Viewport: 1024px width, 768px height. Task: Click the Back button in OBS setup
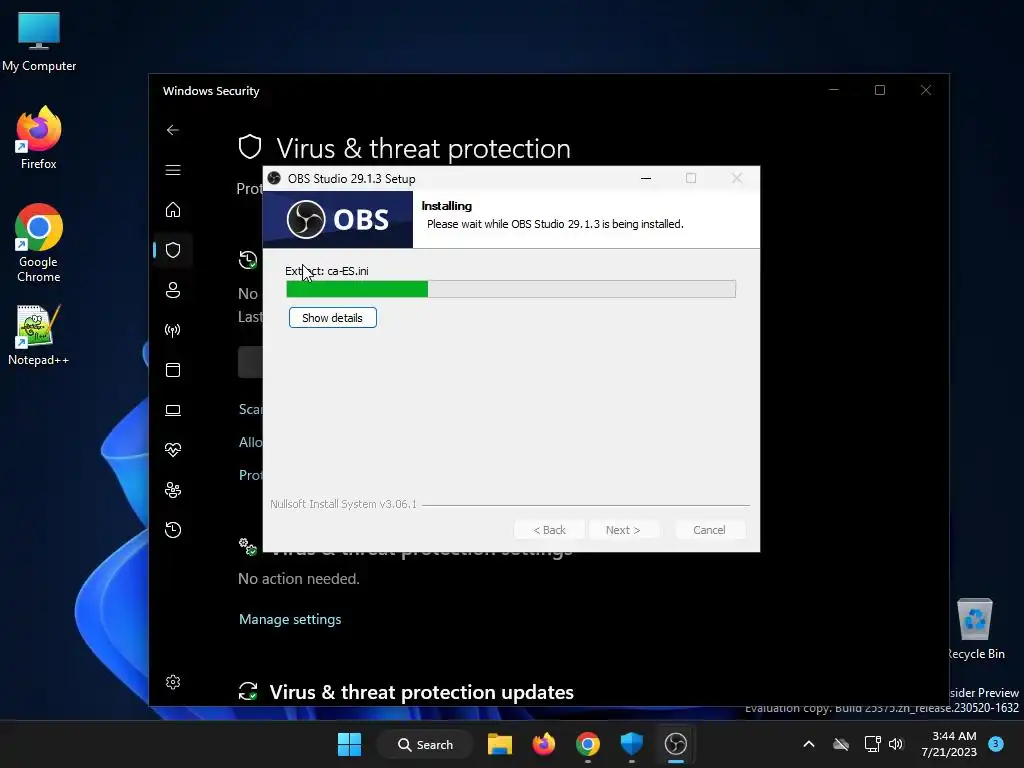549,530
